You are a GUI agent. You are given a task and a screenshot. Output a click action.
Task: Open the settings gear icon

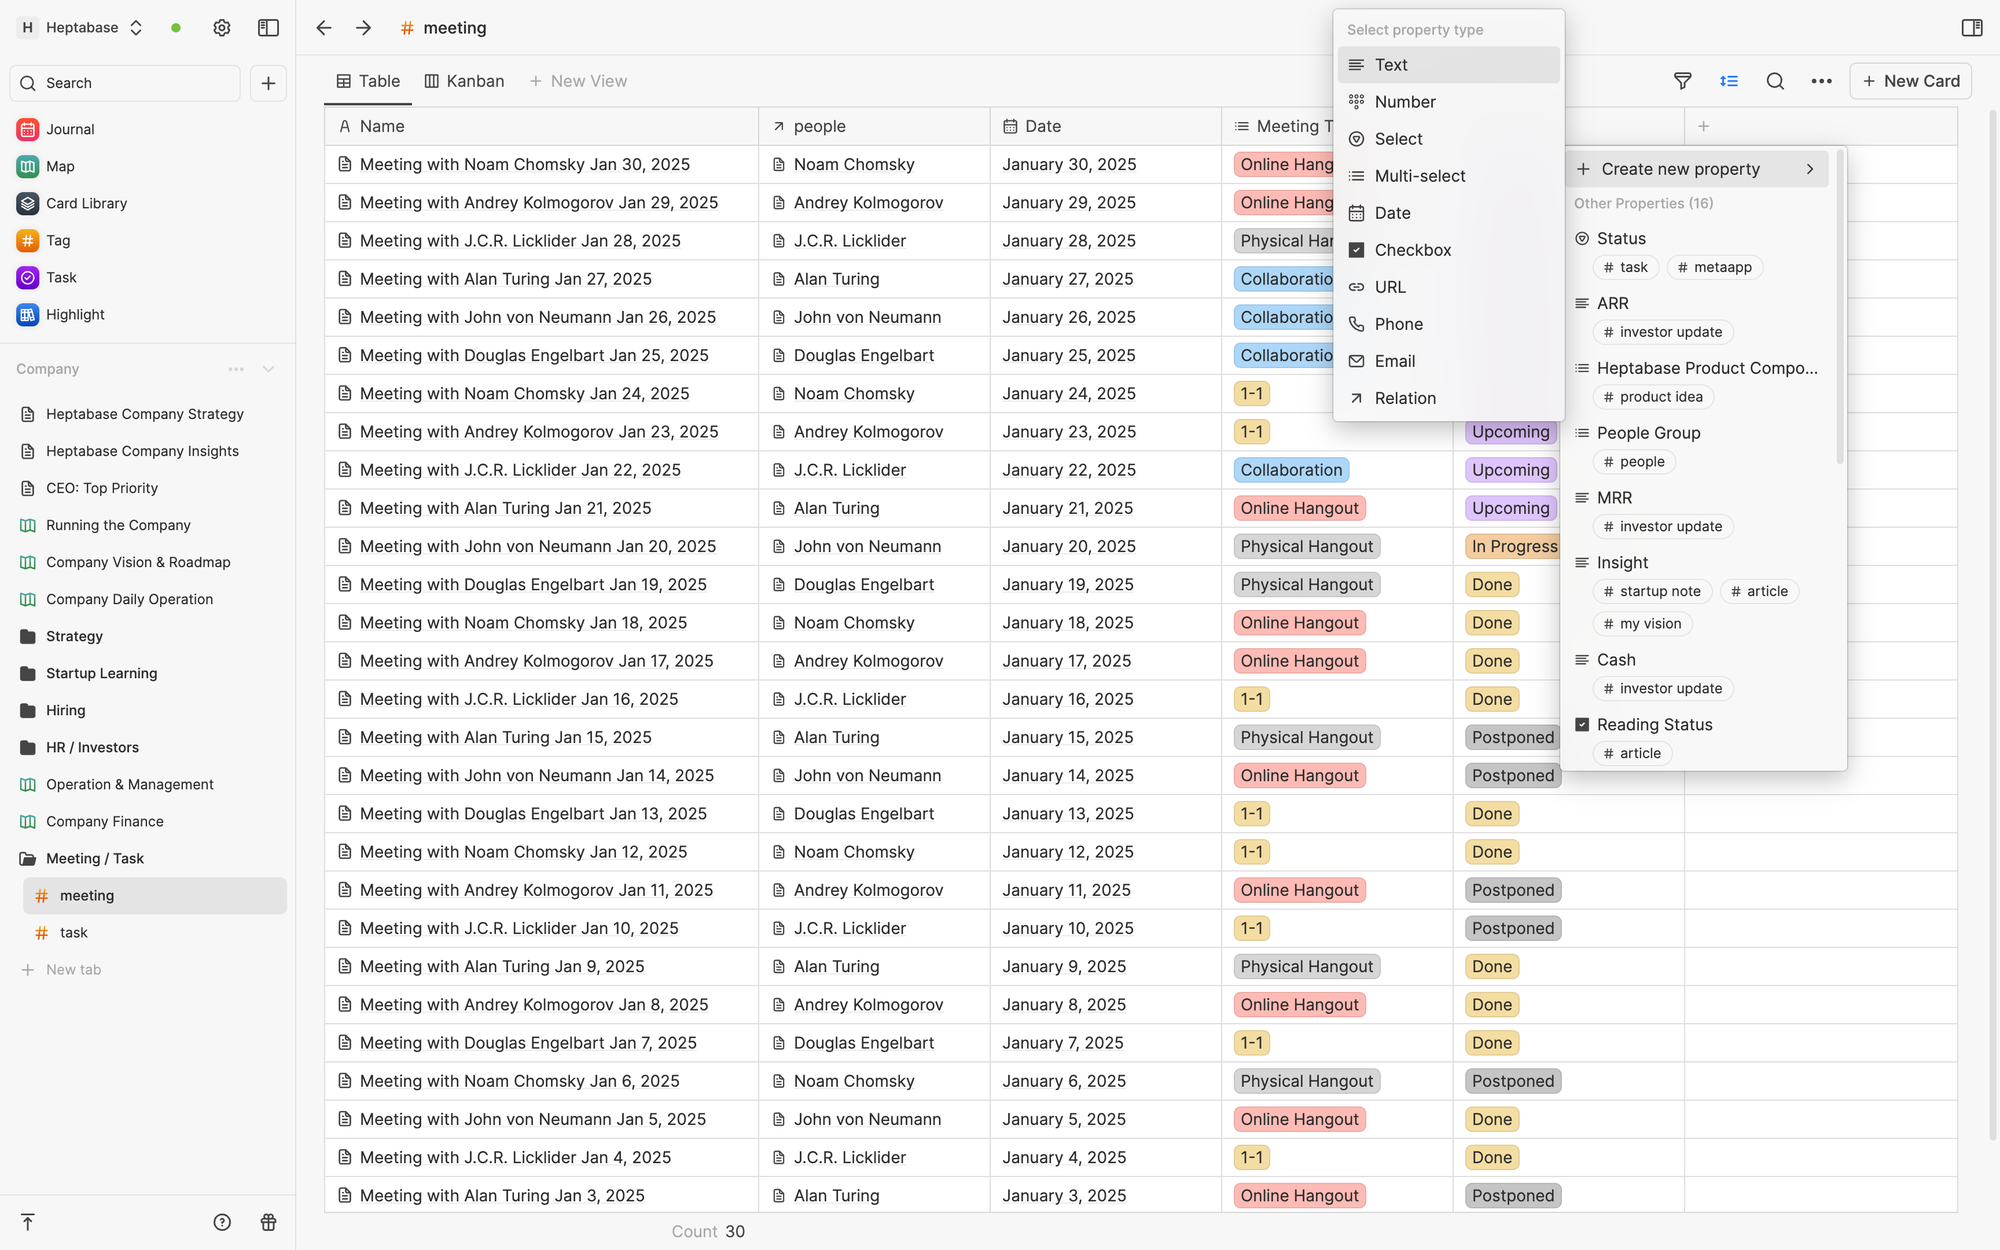pos(222,28)
